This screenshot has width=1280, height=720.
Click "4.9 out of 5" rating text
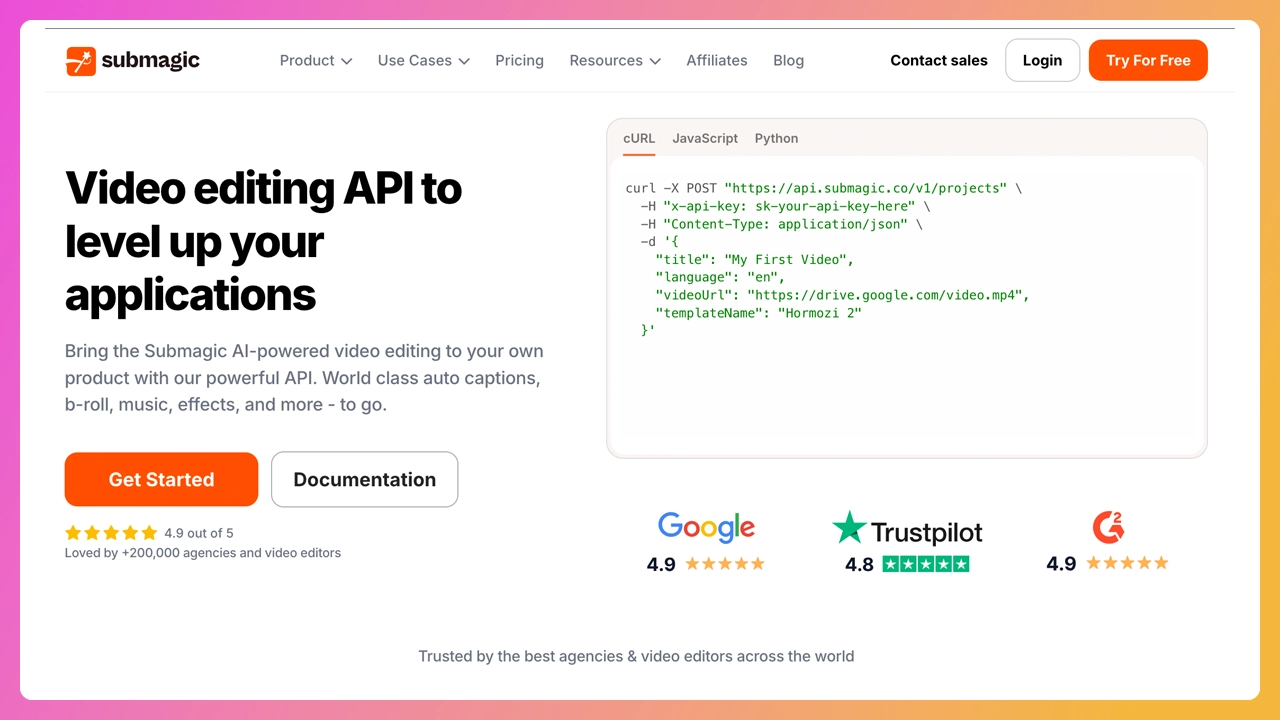(199, 533)
